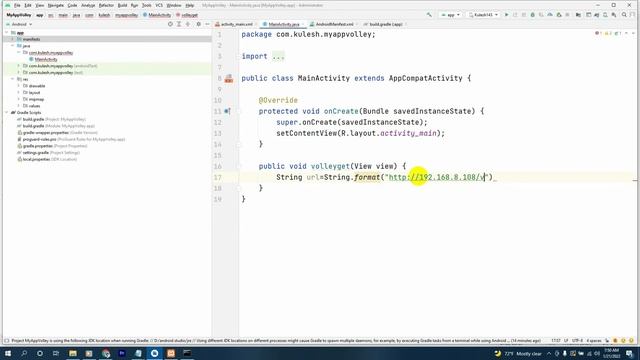Collapse the res folder node
Image resolution: width=640 pixels, height=360 pixels.
13,79
